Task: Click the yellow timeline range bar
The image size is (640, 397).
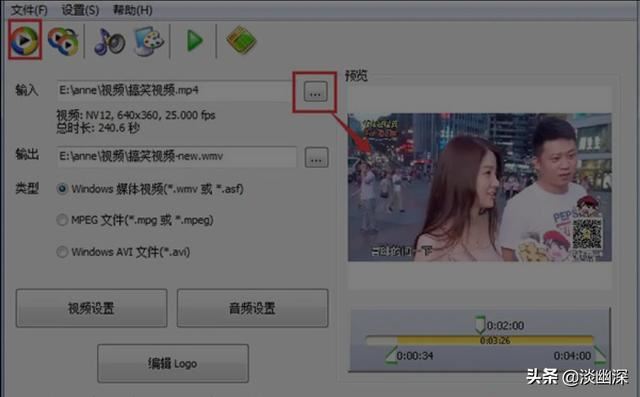Action: coord(495,340)
